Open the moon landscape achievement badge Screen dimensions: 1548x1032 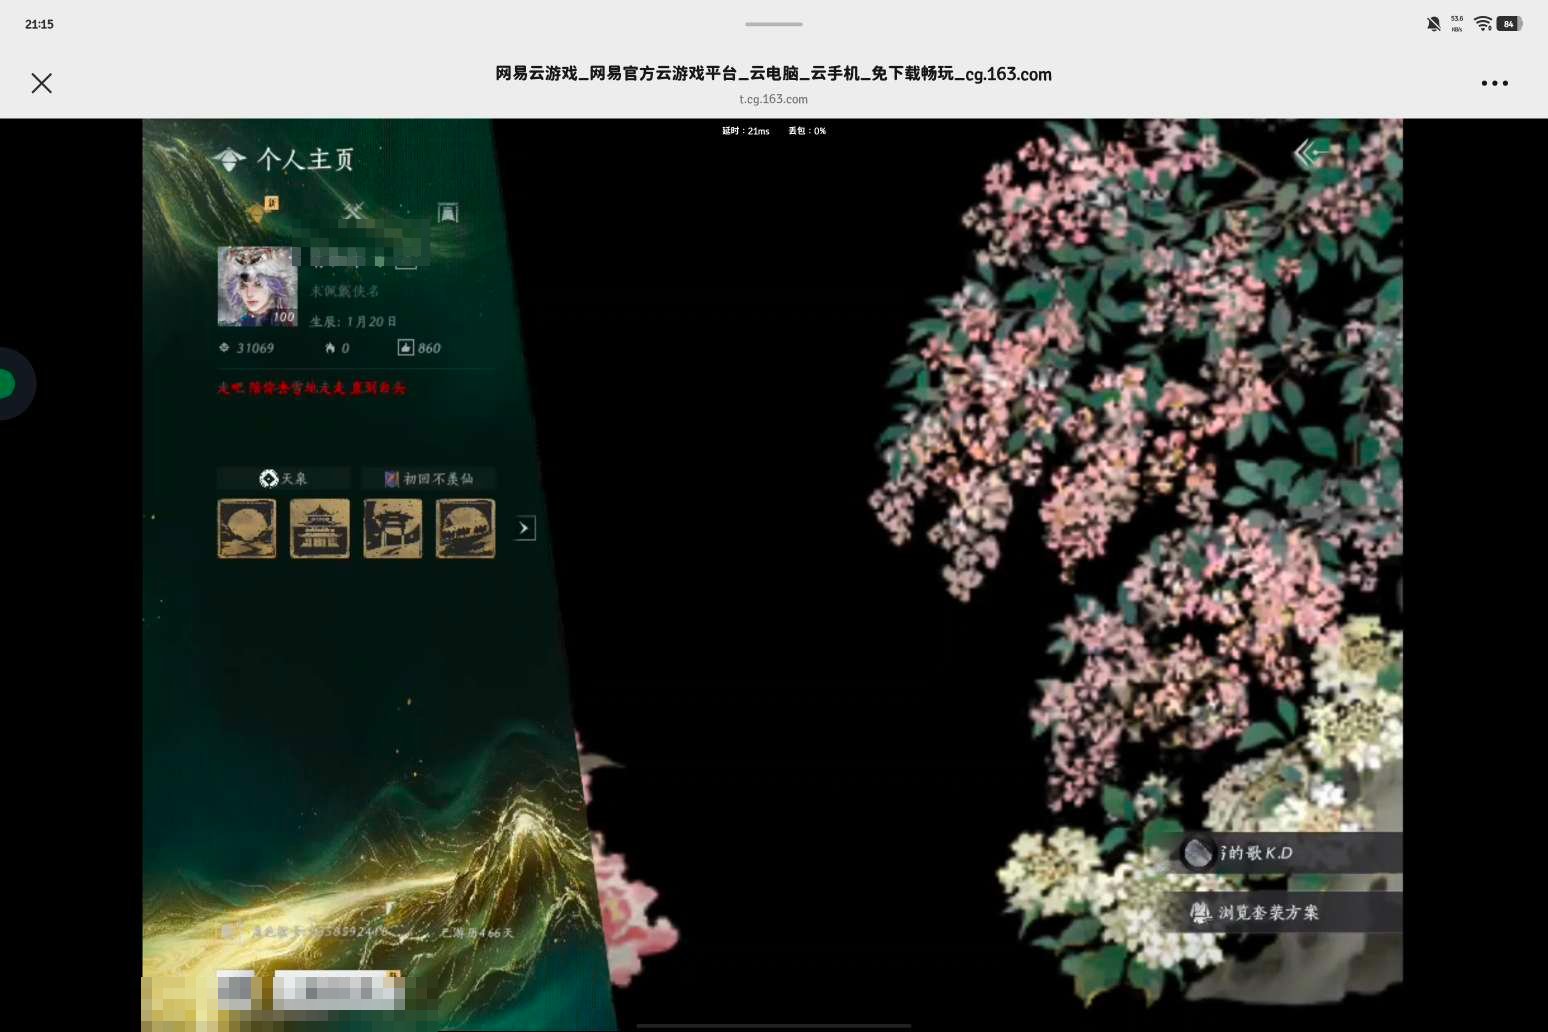point(247,528)
